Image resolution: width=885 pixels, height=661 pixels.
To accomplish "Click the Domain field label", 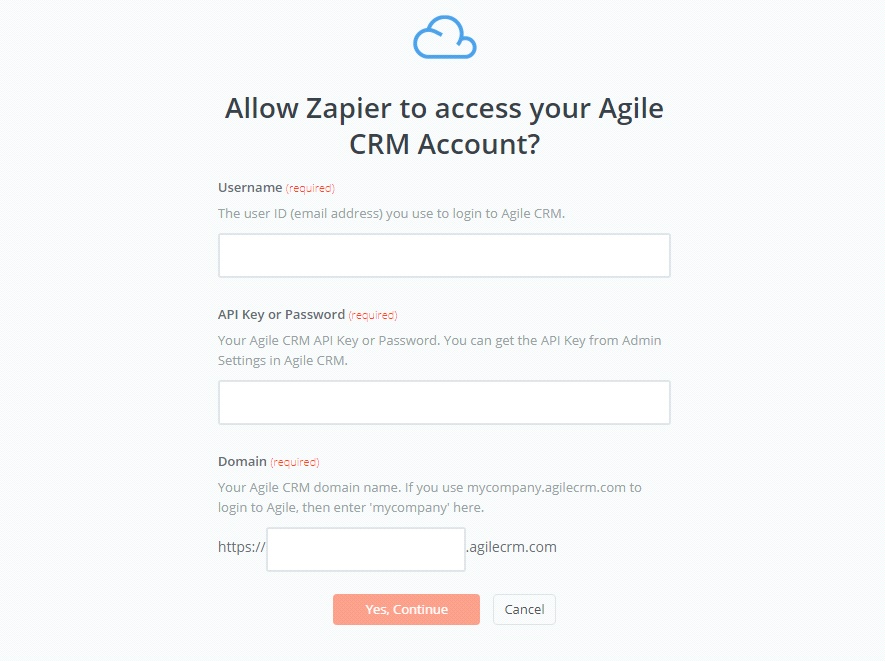I will [242, 461].
